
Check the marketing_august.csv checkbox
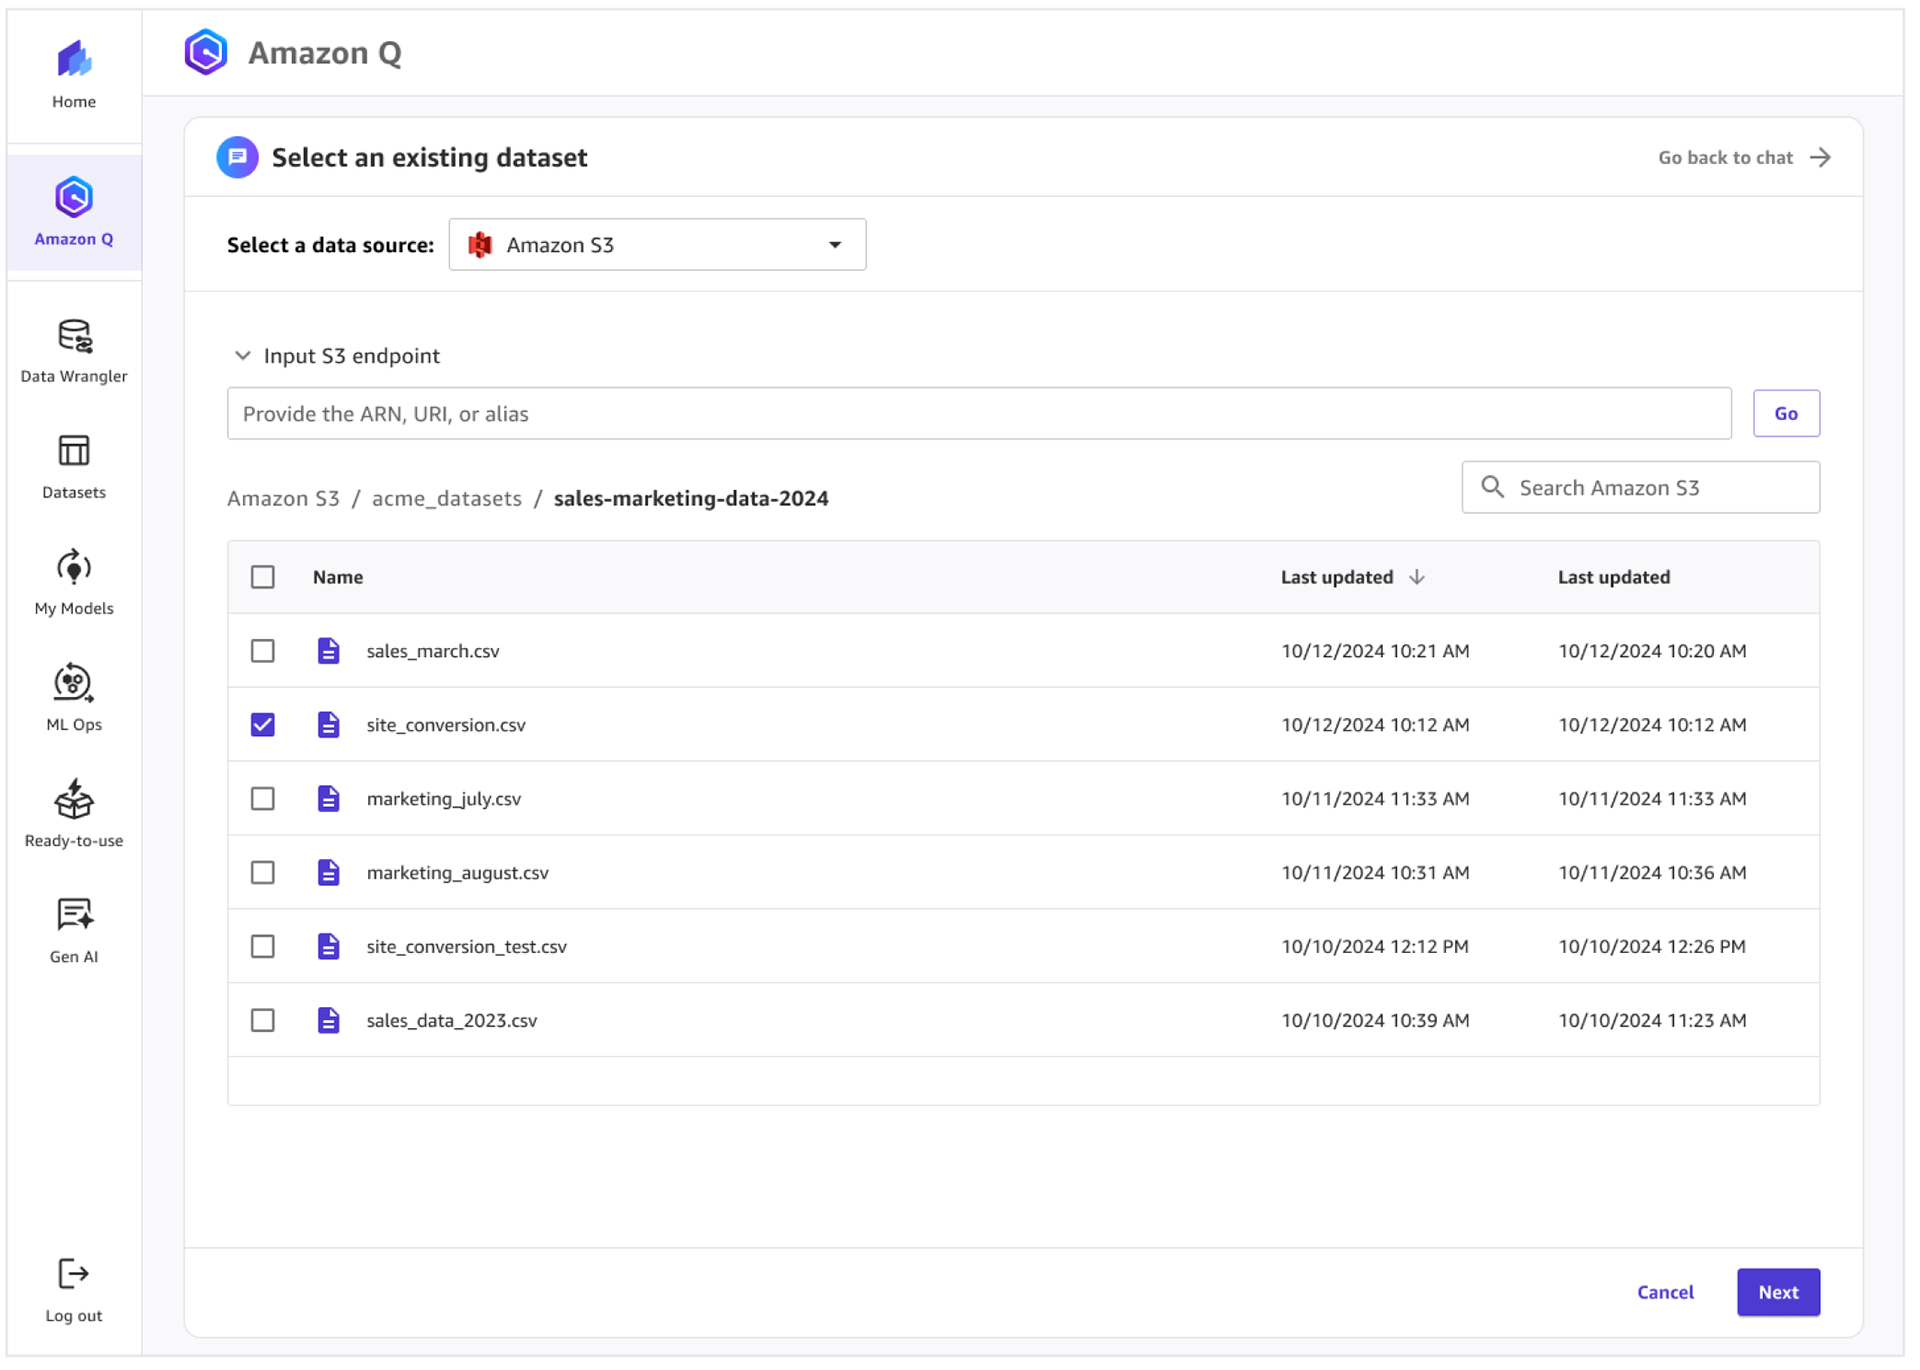coord(263,873)
